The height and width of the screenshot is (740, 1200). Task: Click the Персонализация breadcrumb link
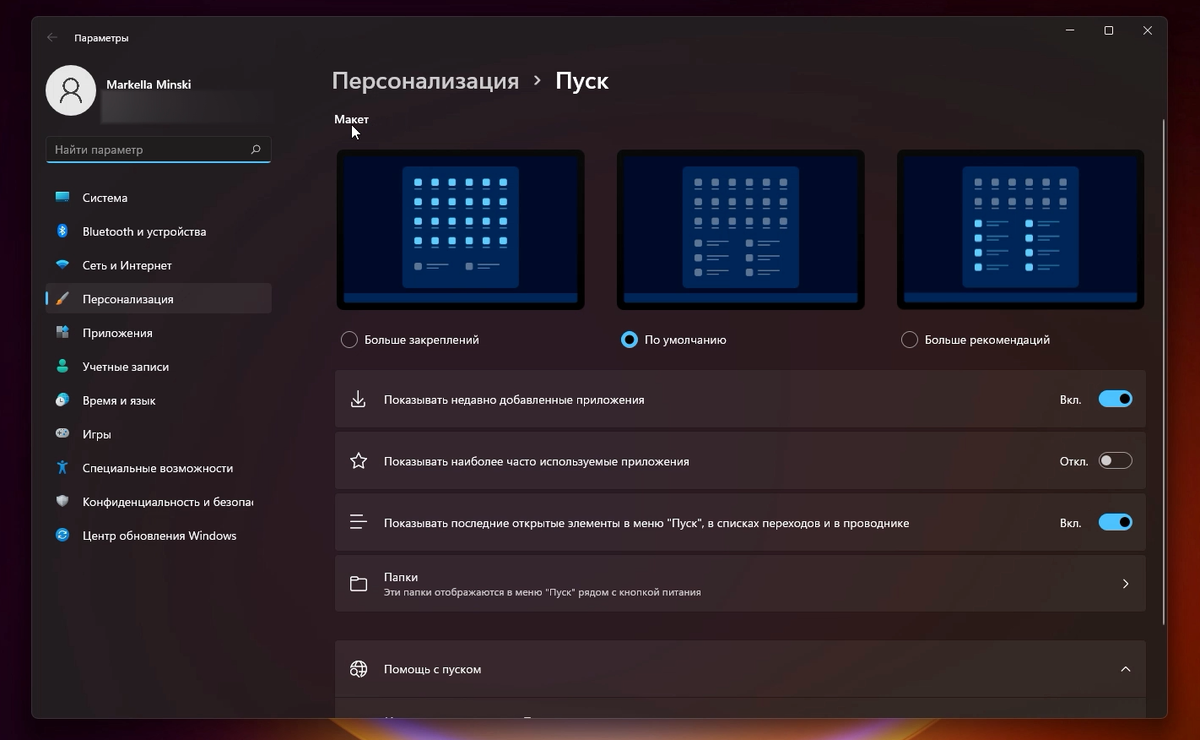tap(425, 81)
